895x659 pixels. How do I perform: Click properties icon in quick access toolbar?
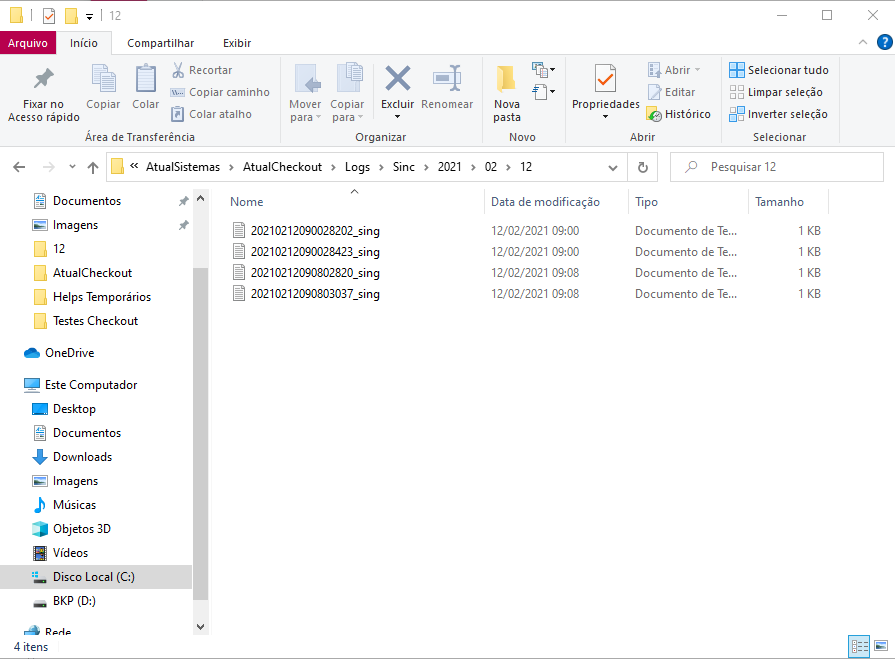[x=49, y=15]
